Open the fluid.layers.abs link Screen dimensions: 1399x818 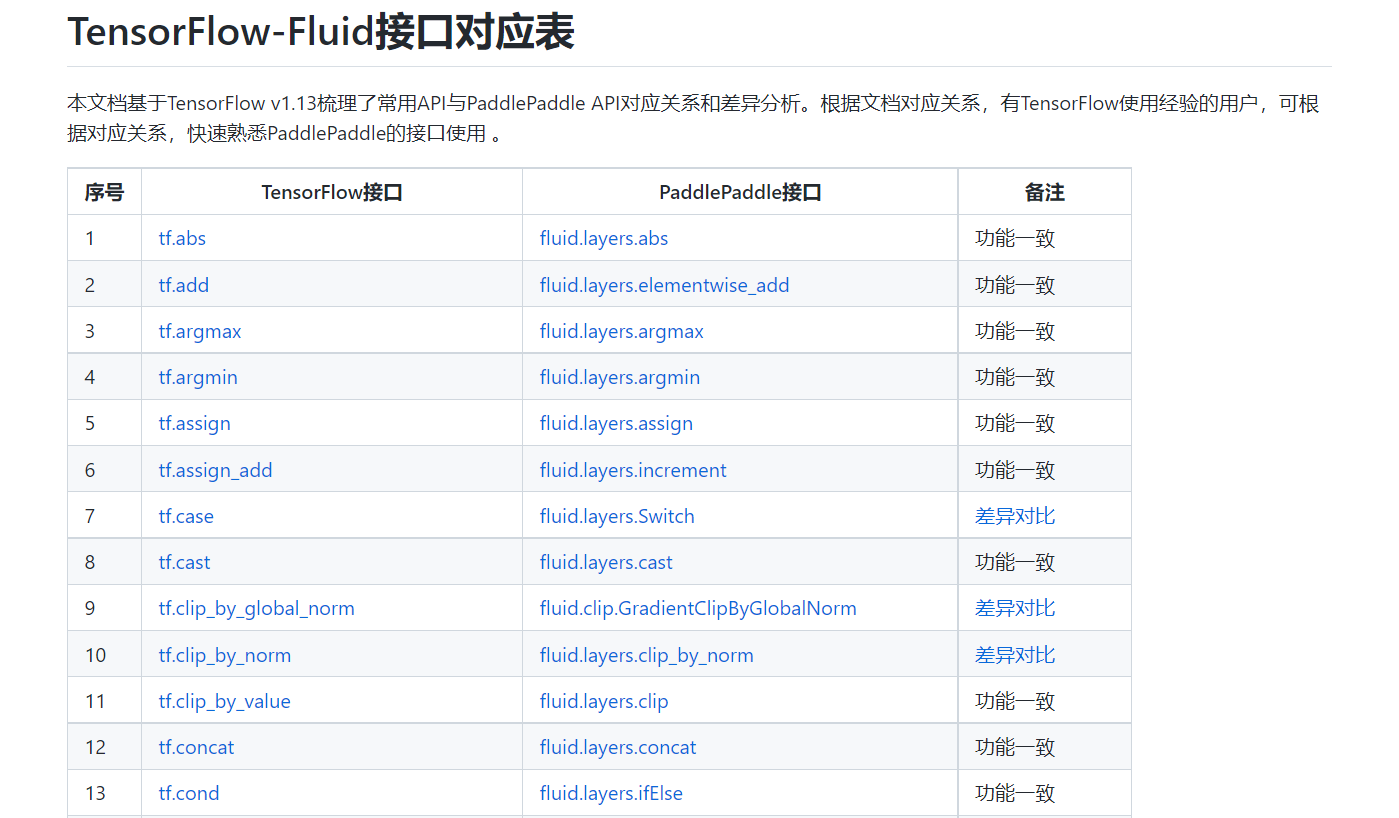pos(604,238)
